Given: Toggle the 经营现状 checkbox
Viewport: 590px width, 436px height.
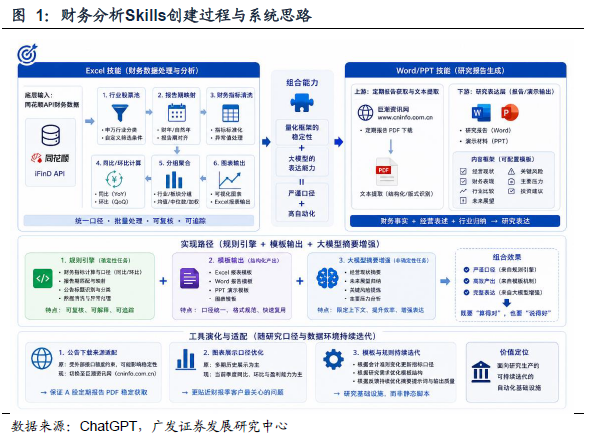Looking at the screenshot, I should [x=463, y=172].
